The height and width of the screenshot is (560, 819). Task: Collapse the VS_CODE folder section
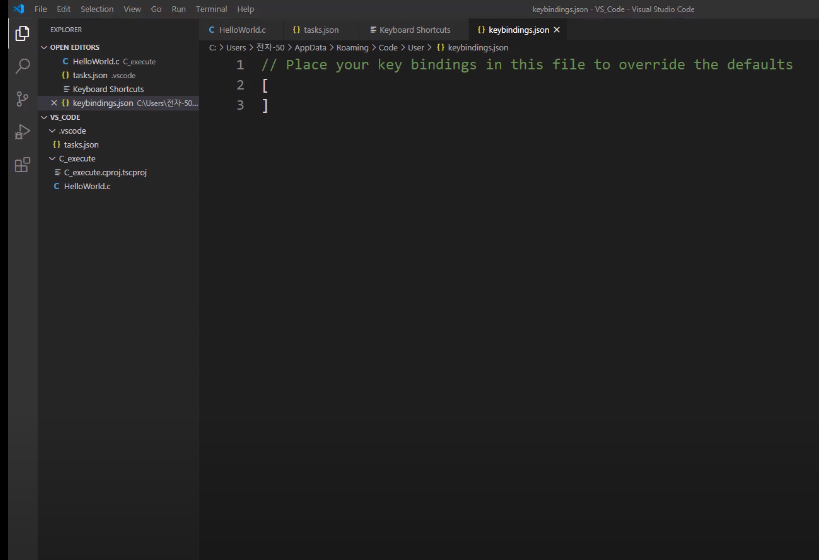[x=44, y=118]
